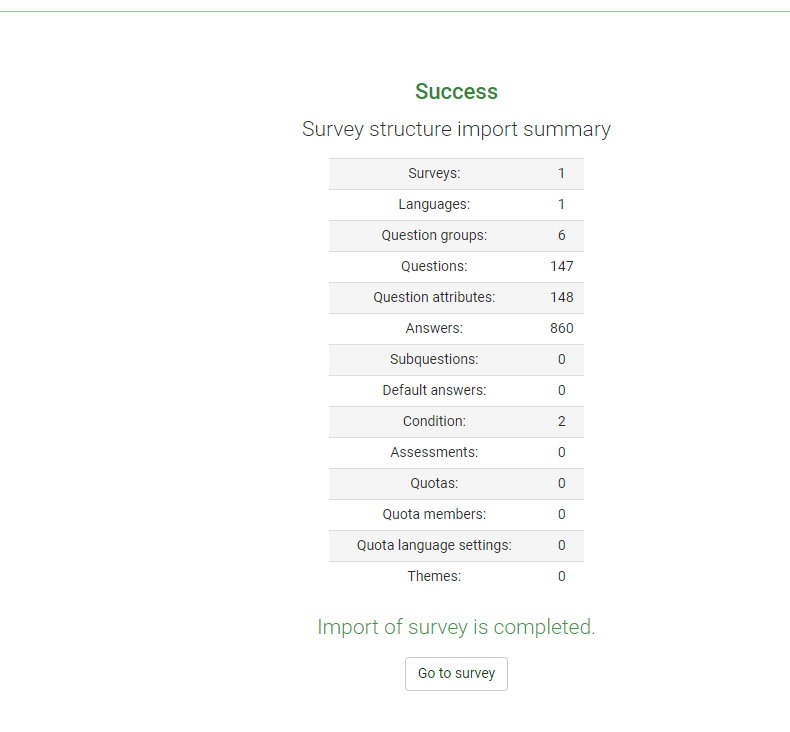Select the Languages row label
Screen dimensions: 790x732
point(434,204)
